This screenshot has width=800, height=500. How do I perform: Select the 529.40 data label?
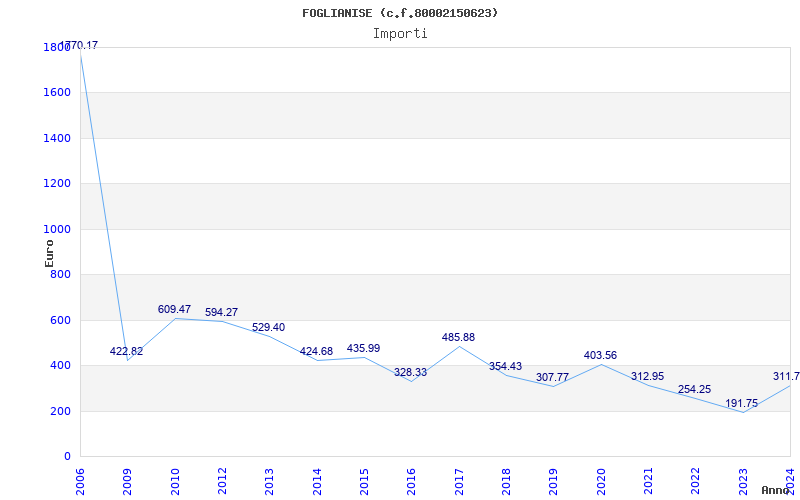click(x=268, y=328)
